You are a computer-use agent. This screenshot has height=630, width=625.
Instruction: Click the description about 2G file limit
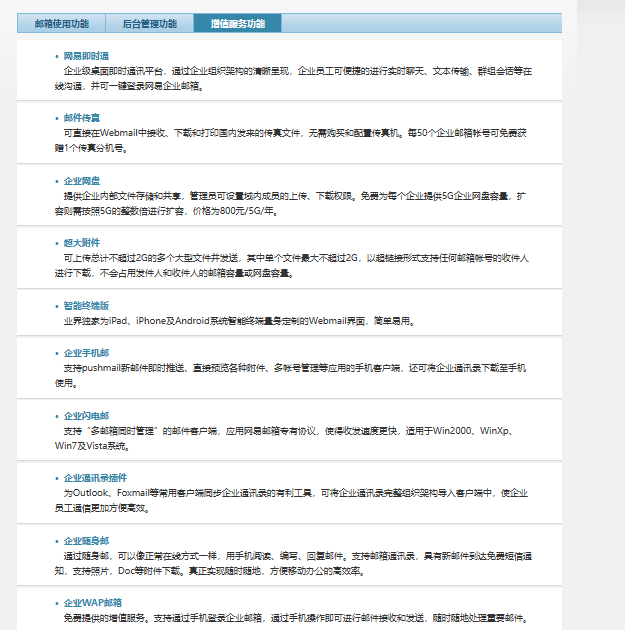(x=292, y=266)
